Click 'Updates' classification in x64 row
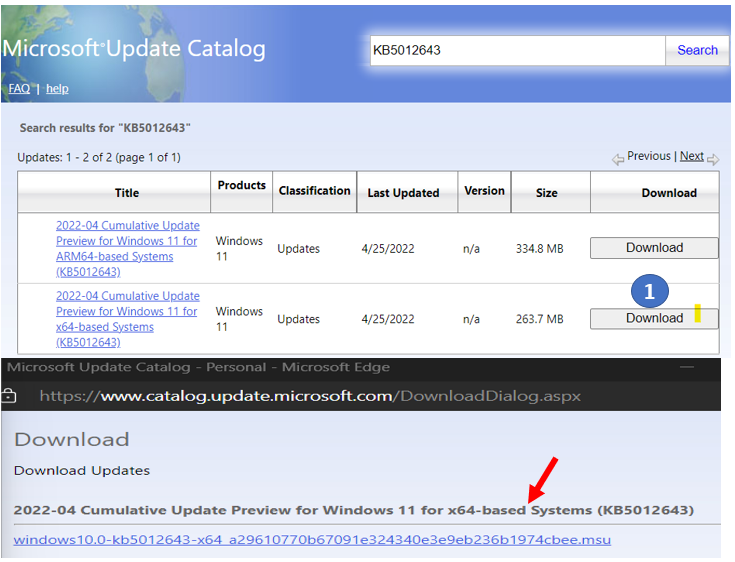735x562 pixels. tap(298, 319)
